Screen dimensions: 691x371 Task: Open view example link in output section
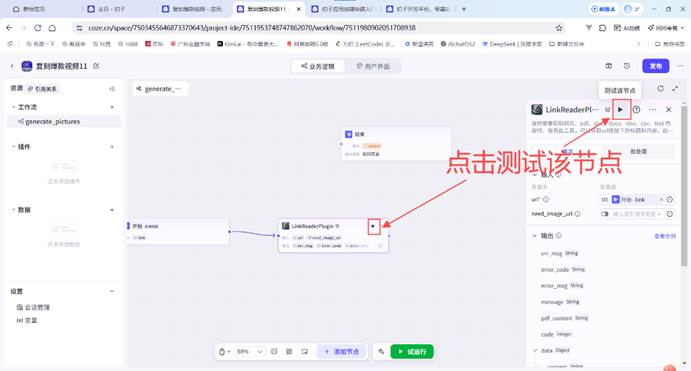[x=665, y=236]
